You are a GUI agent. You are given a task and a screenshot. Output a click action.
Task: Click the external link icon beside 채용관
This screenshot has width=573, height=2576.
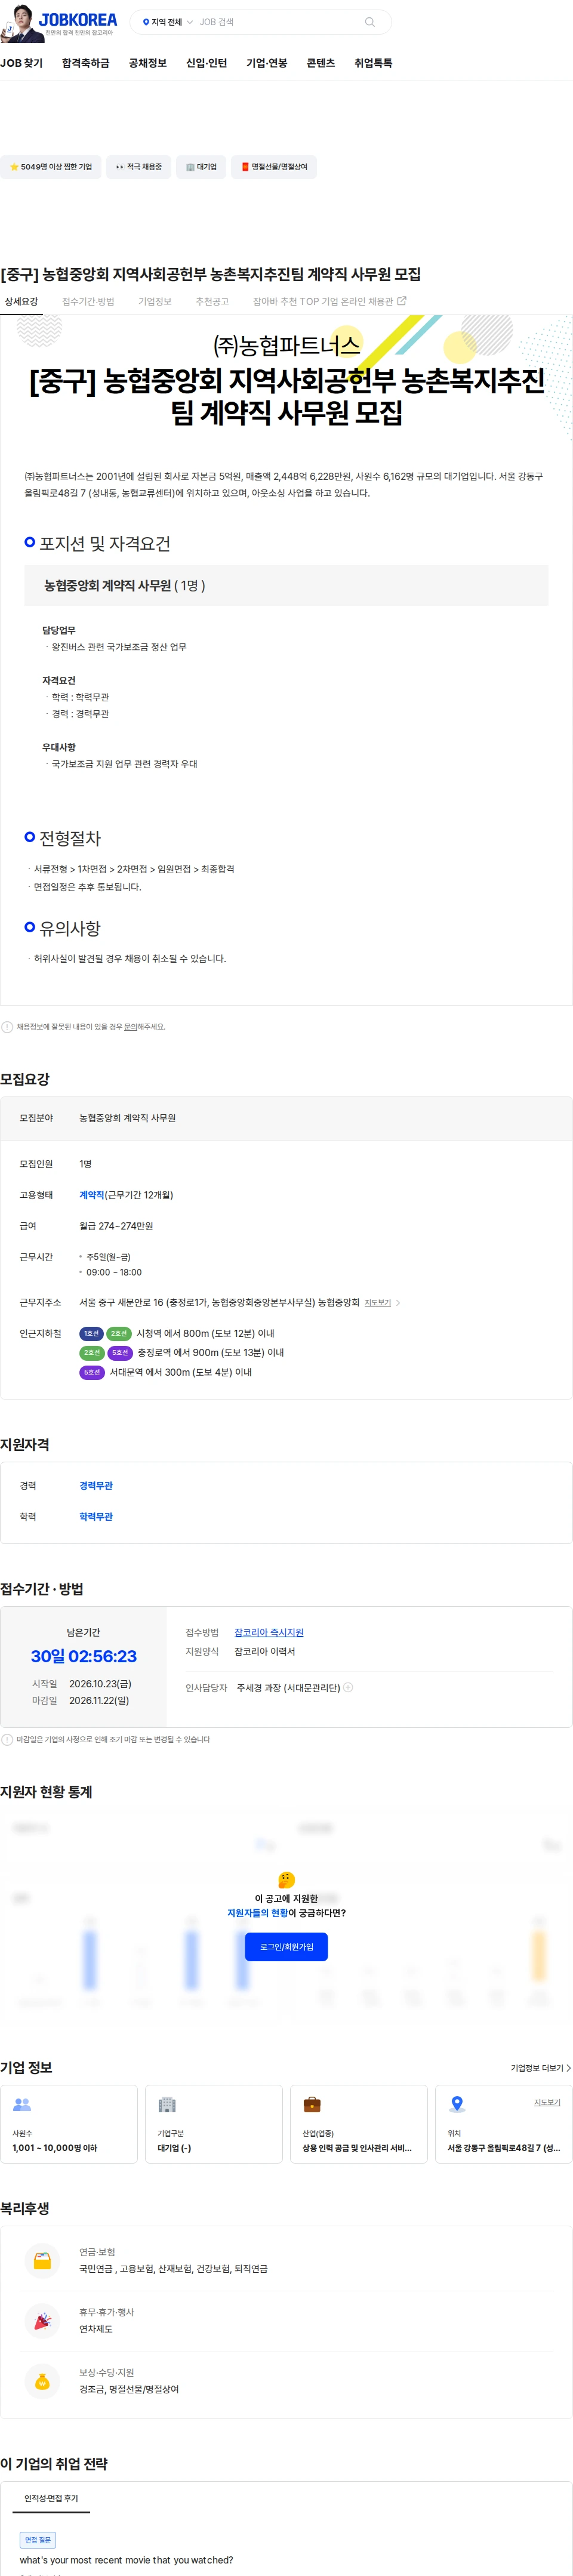tap(402, 300)
